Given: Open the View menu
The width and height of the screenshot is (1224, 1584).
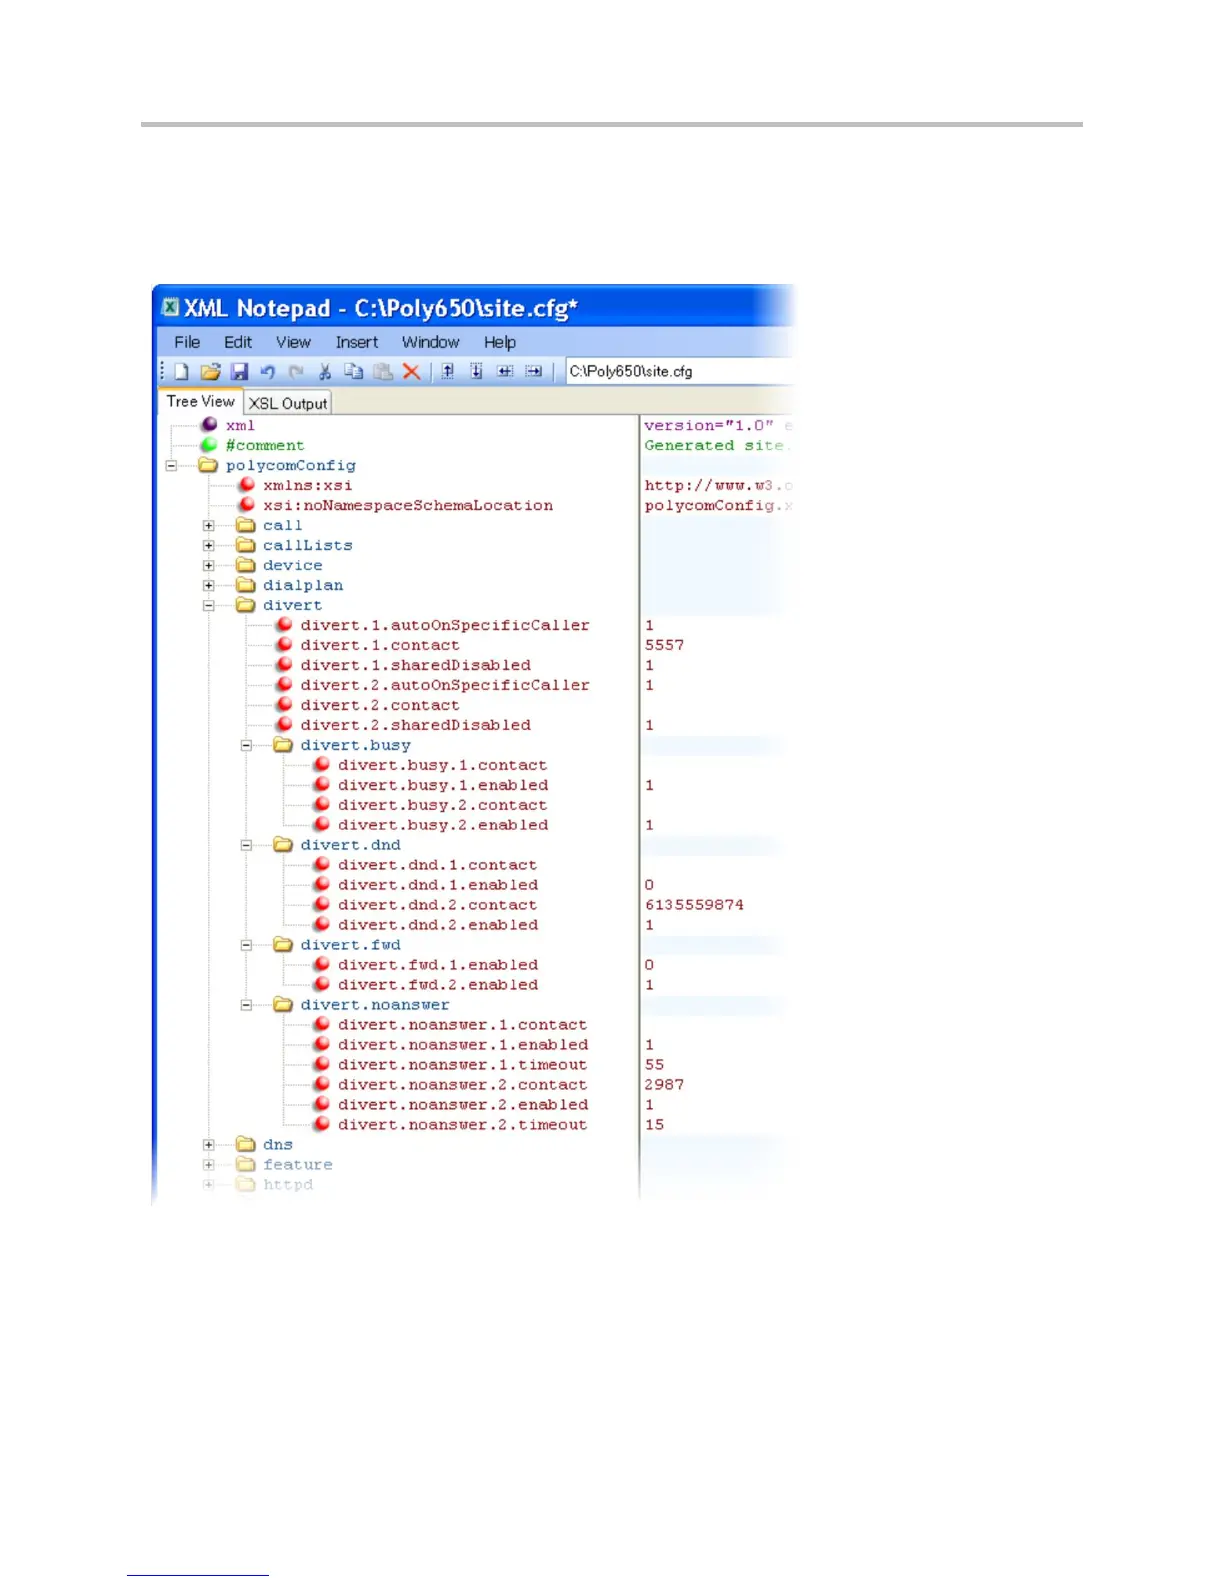Looking at the screenshot, I should click(293, 342).
